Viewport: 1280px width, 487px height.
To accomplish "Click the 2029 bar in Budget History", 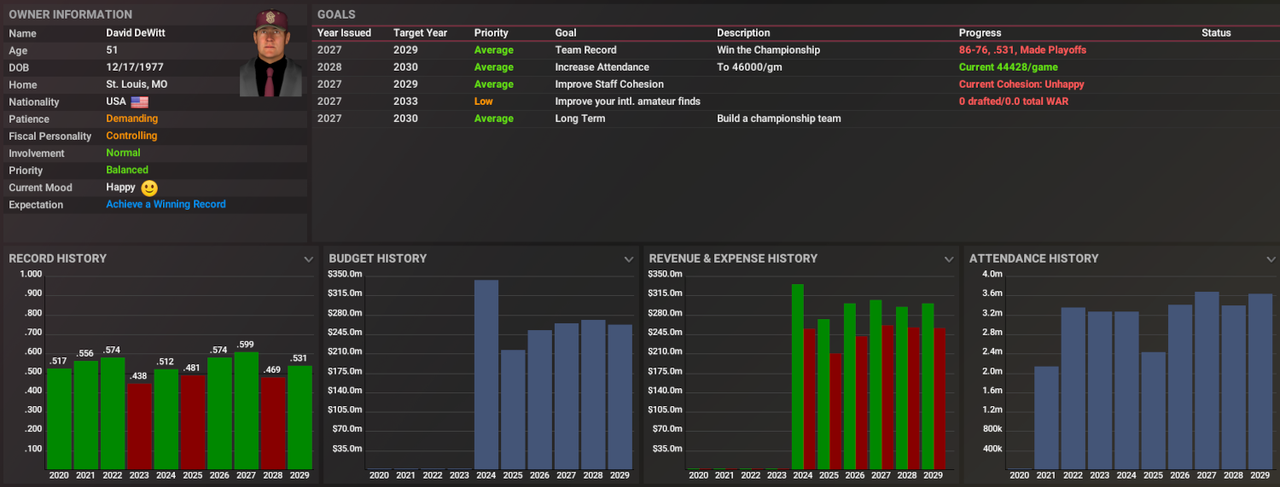I will click(620, 397).
